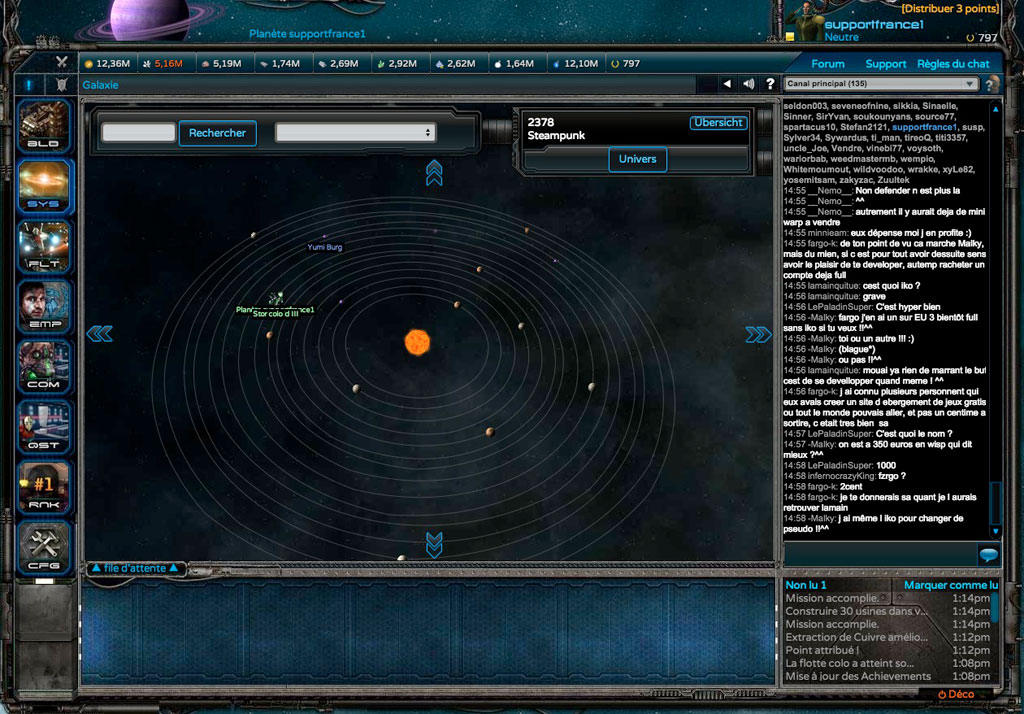Image resolution: width=1024 pixels, height=714 pixels.
Task: Open the EMP empire sidebar icon
Action: click(x=44, y=306)
